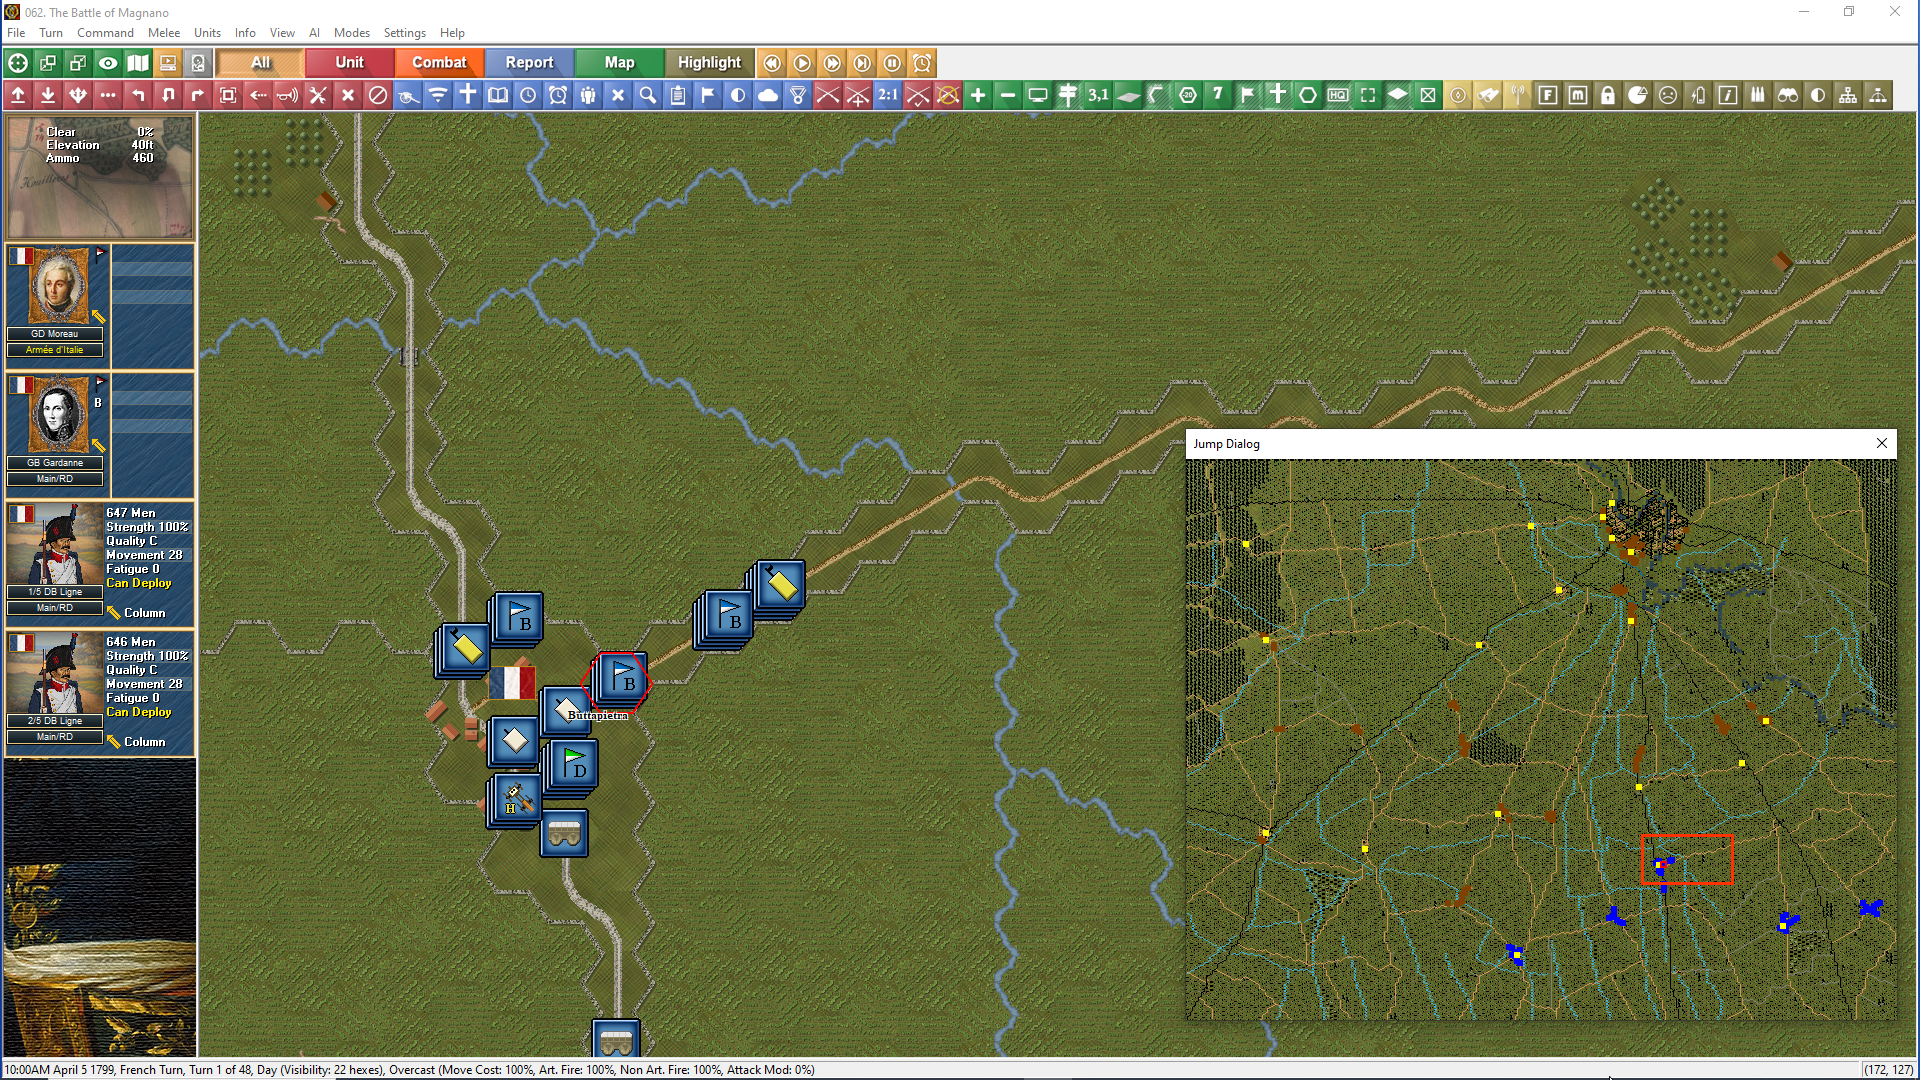Click the 2:1 odds icon
1920x1080 pixels.
888,95
